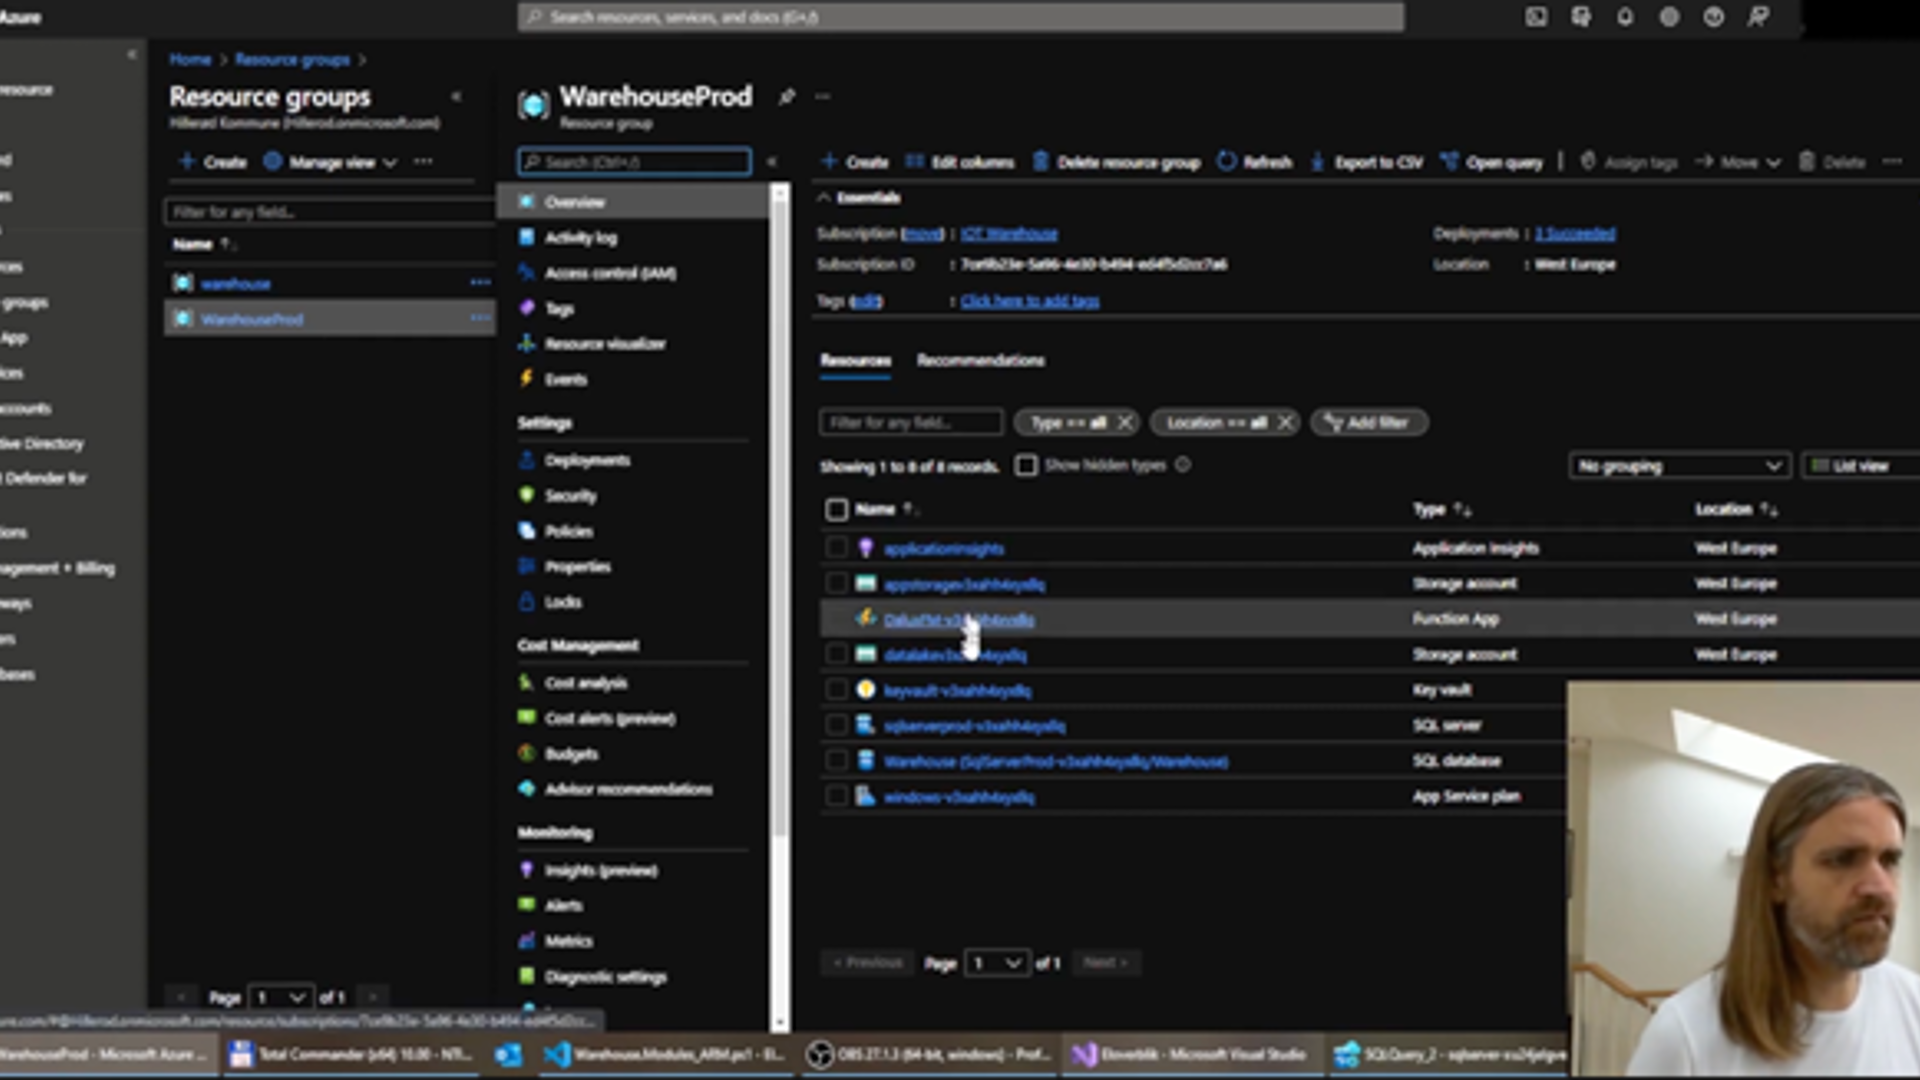Open Diagnostic settings menu item
Image resolution: width=1920 pixels, height=1080 pixels.
click(605, 977)
